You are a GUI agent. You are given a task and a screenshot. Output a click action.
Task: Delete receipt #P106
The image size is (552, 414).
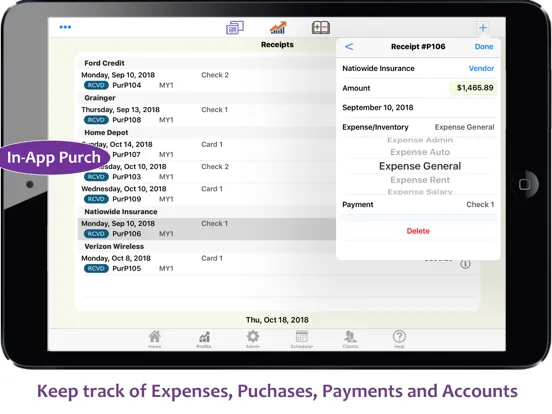coord(418,231)
